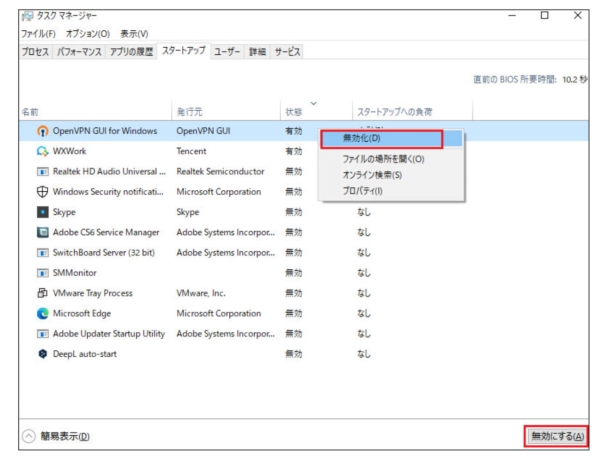Image resolution: width=602 pixels, height=467 pixels.
Task: Click the 無効にする(A) button
Action: 557,436
